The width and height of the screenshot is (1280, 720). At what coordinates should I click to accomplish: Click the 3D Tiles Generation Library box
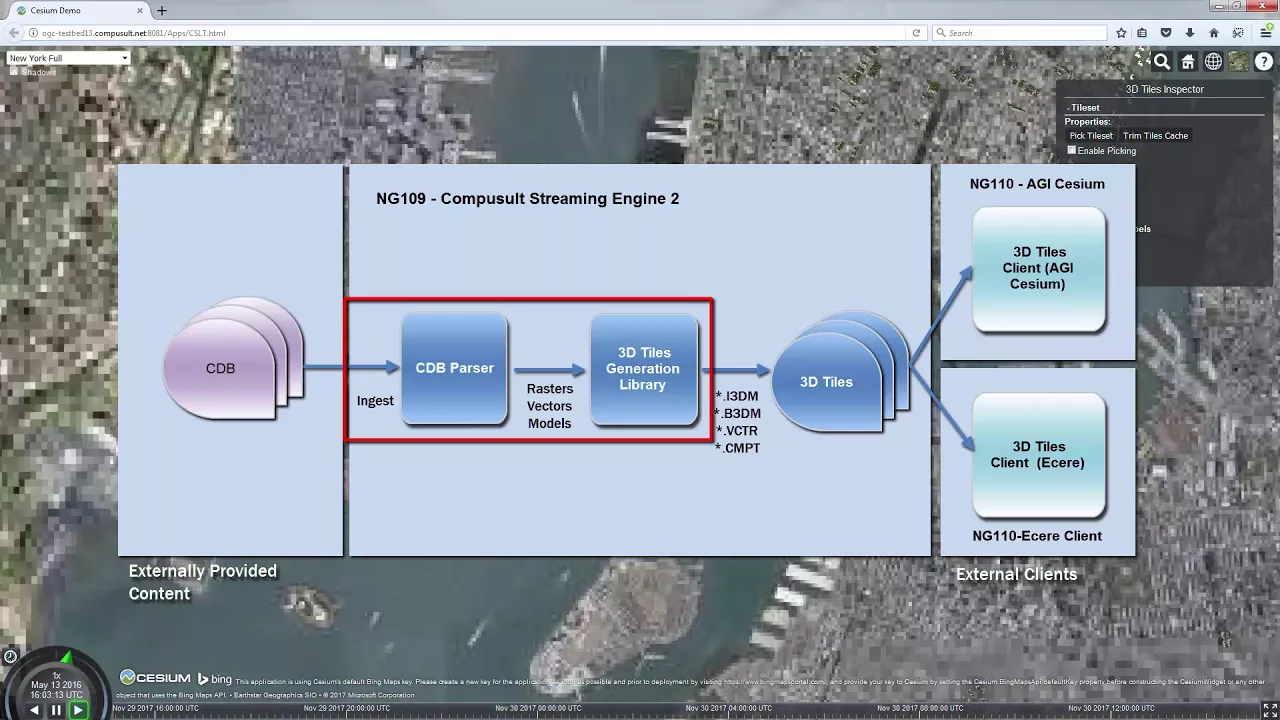point(643,368)
